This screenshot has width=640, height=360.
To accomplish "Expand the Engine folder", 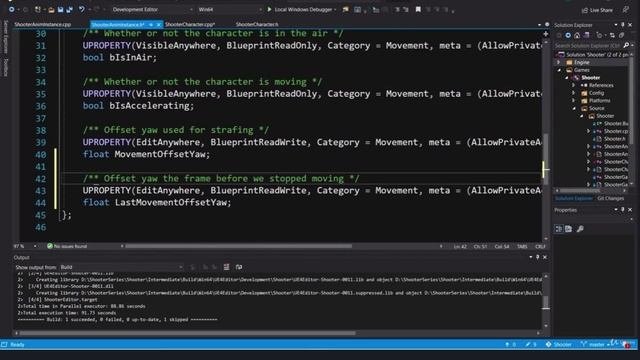I will tap(559, 62).
